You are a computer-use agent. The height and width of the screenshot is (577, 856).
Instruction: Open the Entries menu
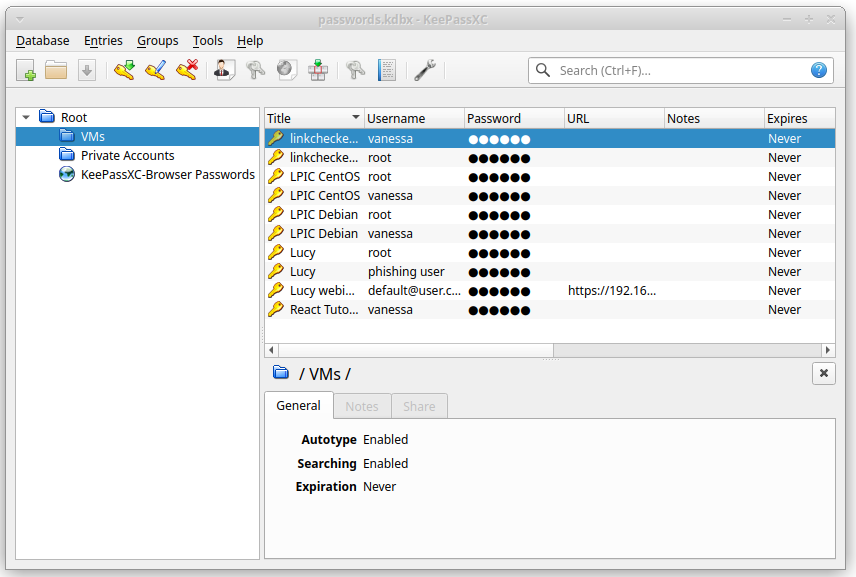point(103,41)
